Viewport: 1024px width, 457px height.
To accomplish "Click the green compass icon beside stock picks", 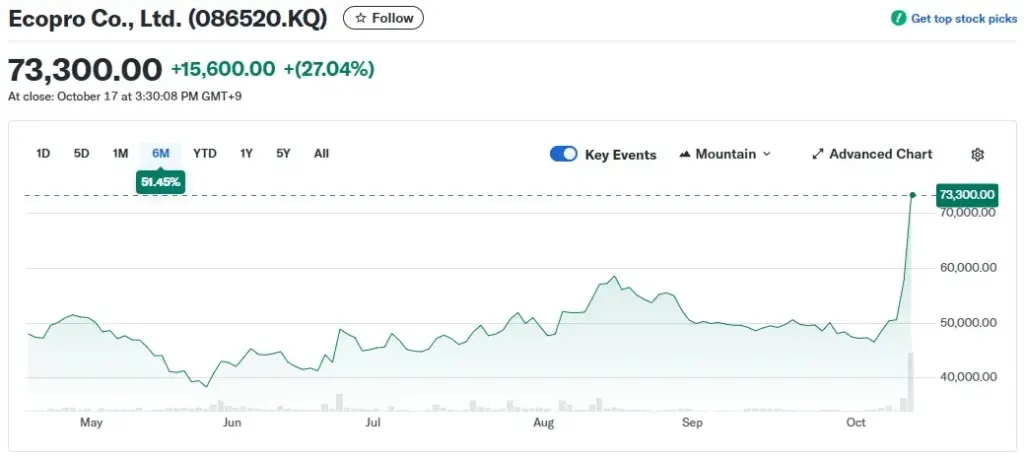I will pos(898,19).
